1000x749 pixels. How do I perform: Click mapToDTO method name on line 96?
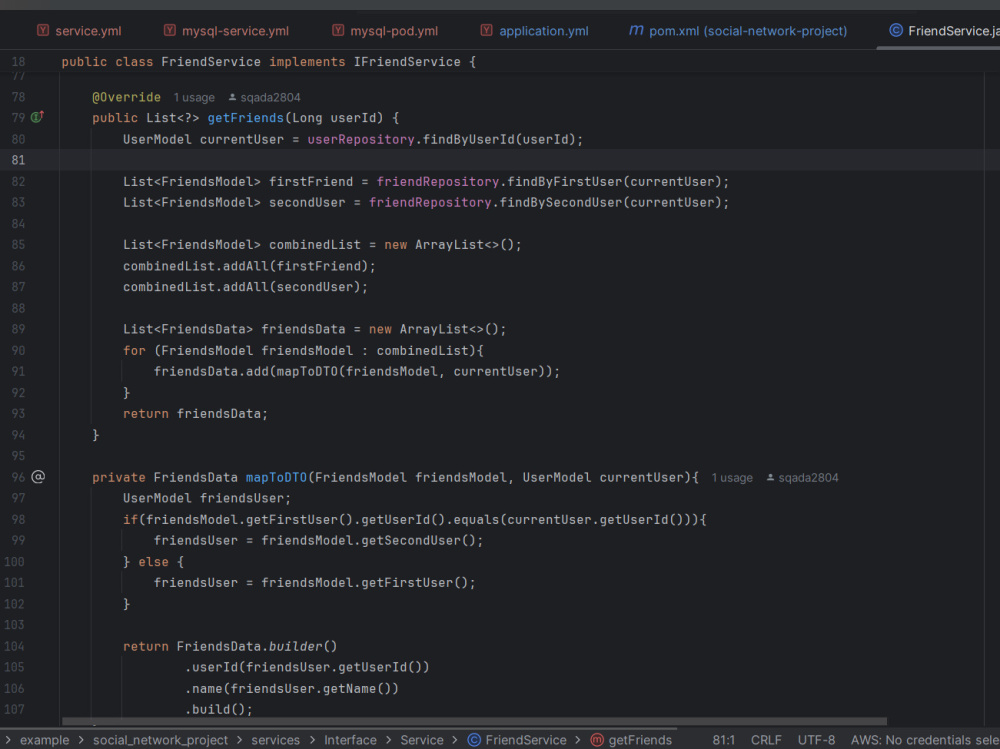276,477
